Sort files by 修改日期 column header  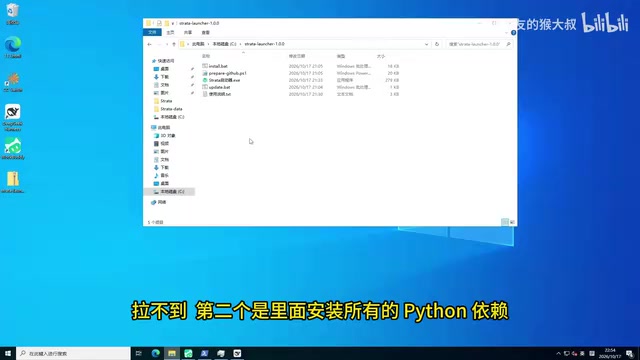click(297, 56)
